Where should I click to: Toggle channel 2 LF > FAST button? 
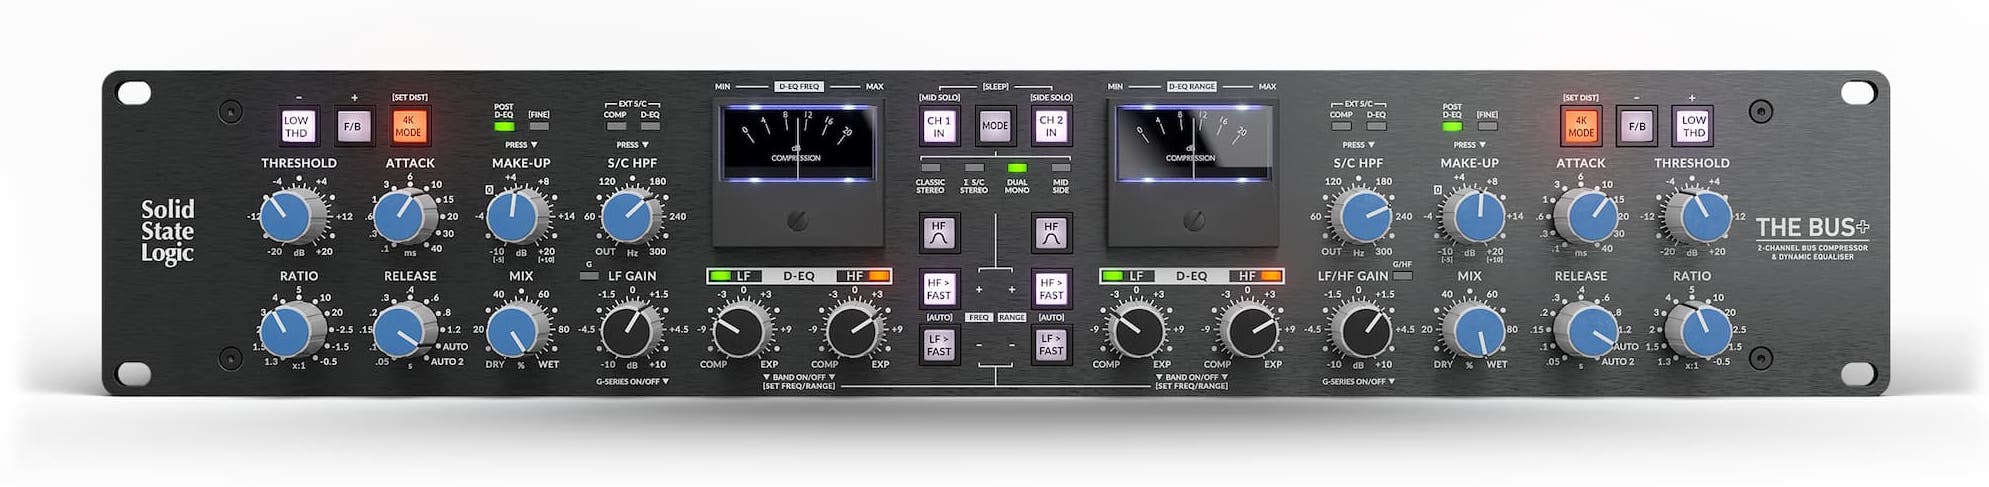[x=1050, y=345]
